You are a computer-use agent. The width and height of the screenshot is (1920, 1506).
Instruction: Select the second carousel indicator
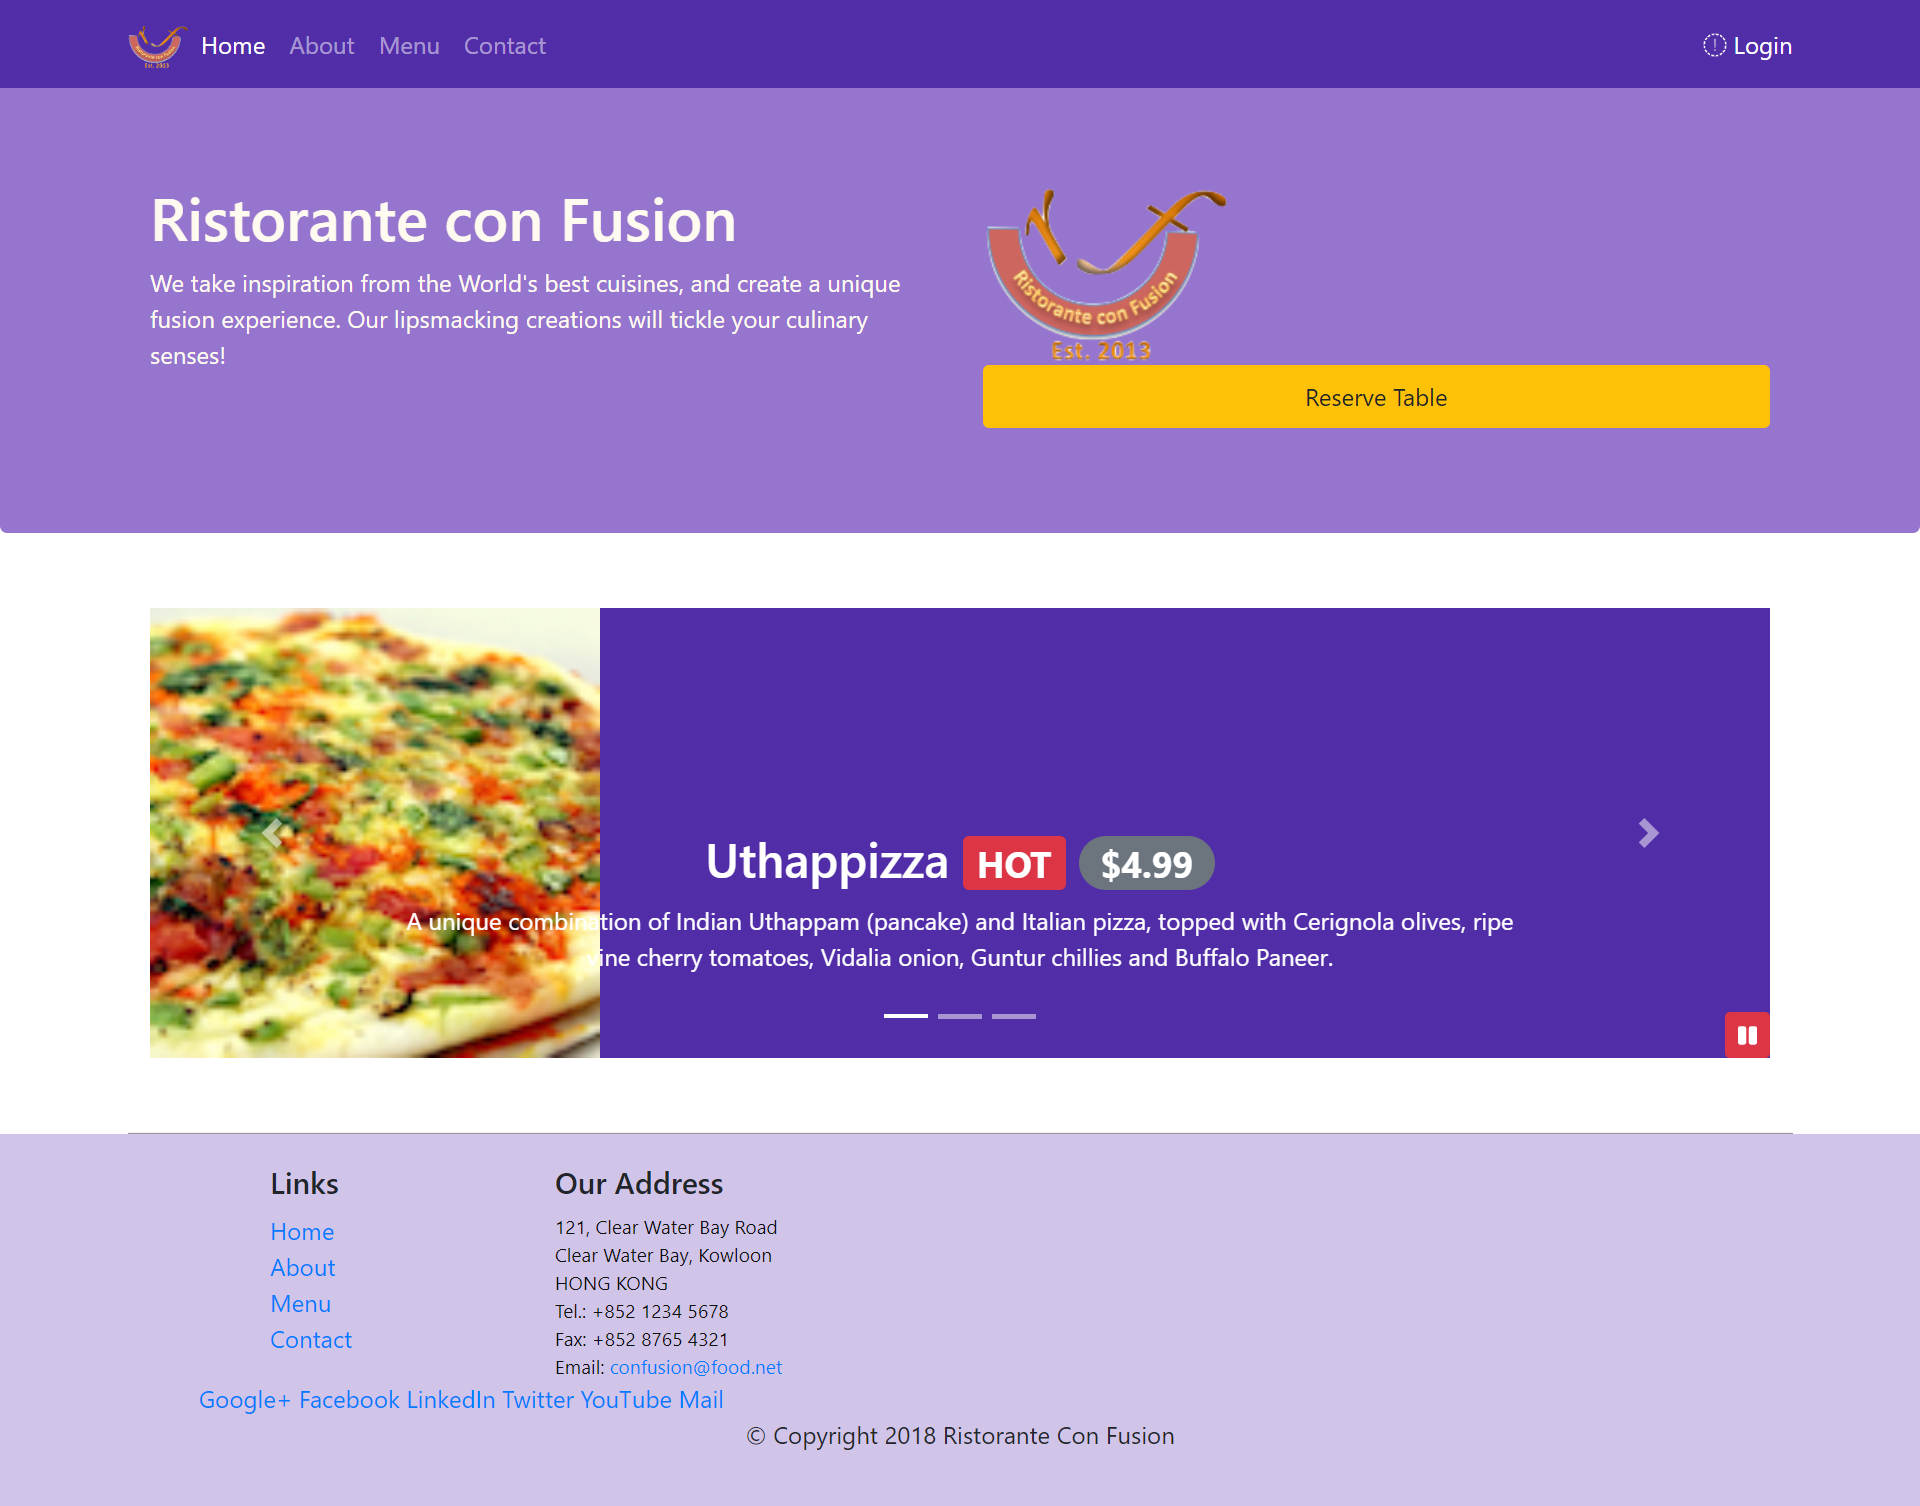click(x=960, y=1015)
